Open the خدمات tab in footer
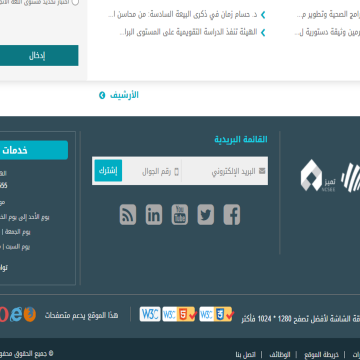Viewport: 360px width, 360px height. coord(34,150)
